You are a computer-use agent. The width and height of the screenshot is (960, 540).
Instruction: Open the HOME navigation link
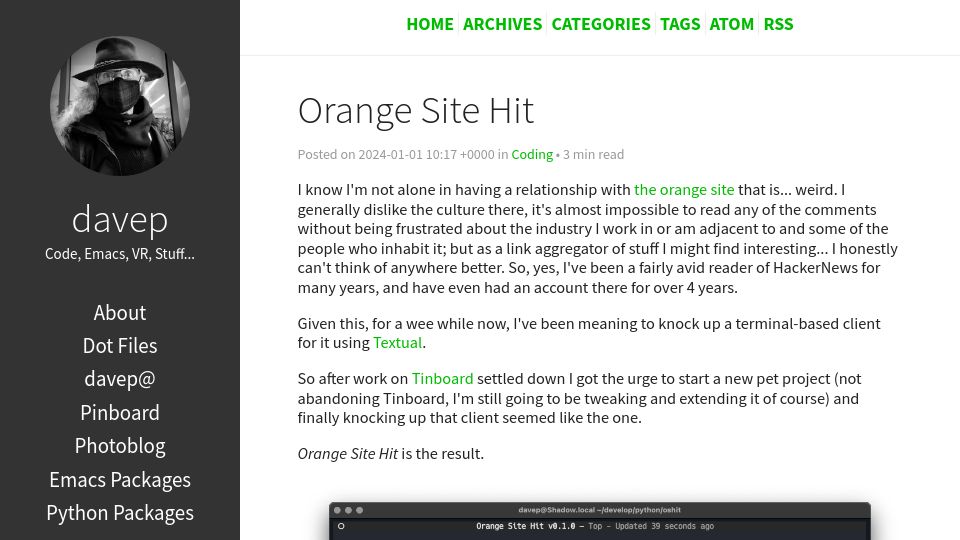[x=430, y=24]
